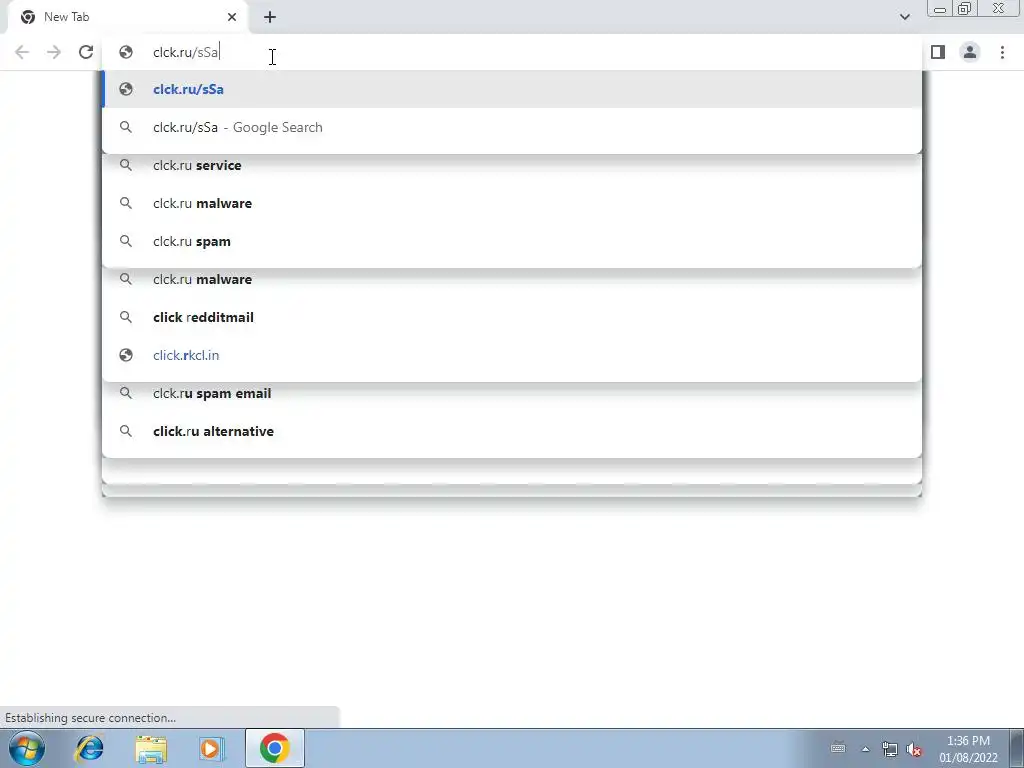
Task: Go forward with the right arrow
Action: pyautogui.click(x=54, y=52)
